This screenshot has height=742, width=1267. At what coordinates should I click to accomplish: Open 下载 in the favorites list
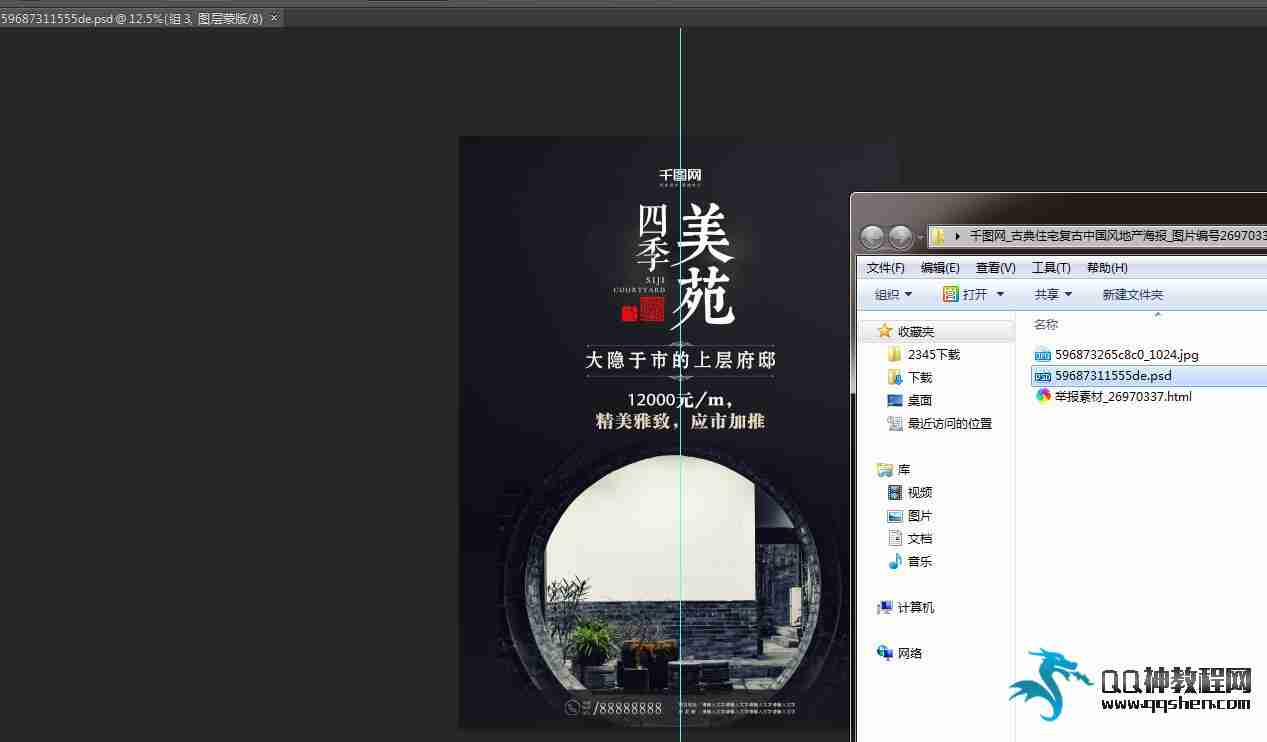tap(920, 377)
